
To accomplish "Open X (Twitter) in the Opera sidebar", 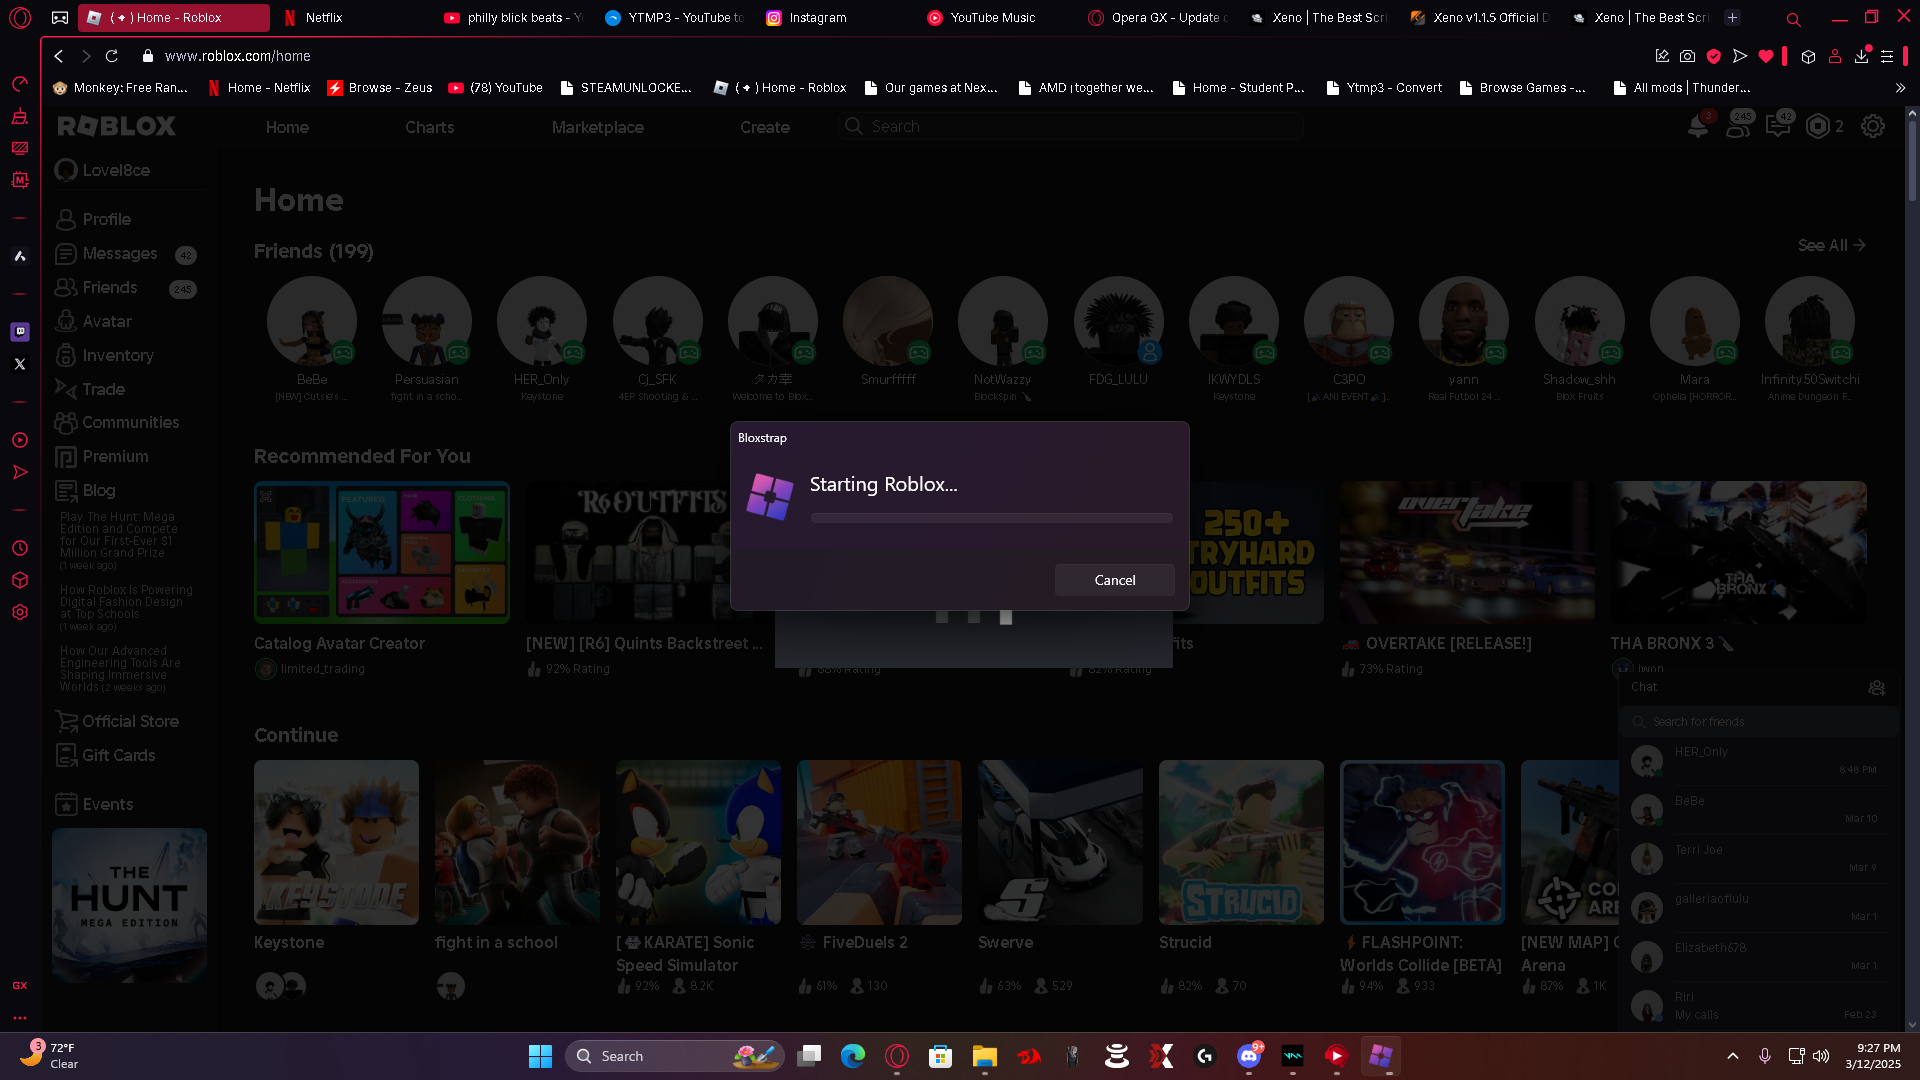I will point(20,364).
